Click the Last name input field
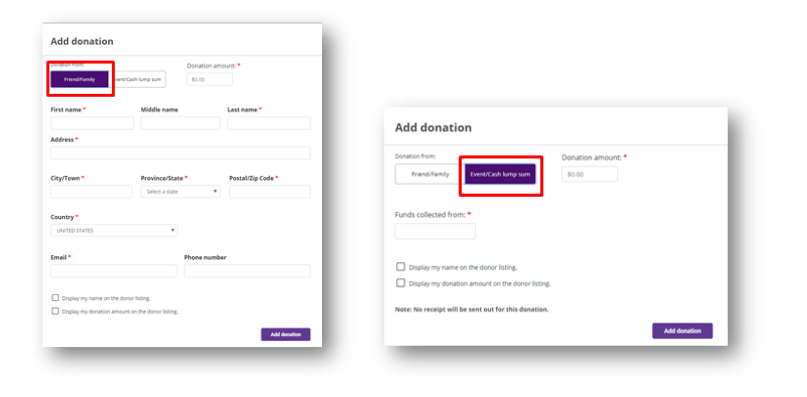807x397 pixels. tap(269, 123)
